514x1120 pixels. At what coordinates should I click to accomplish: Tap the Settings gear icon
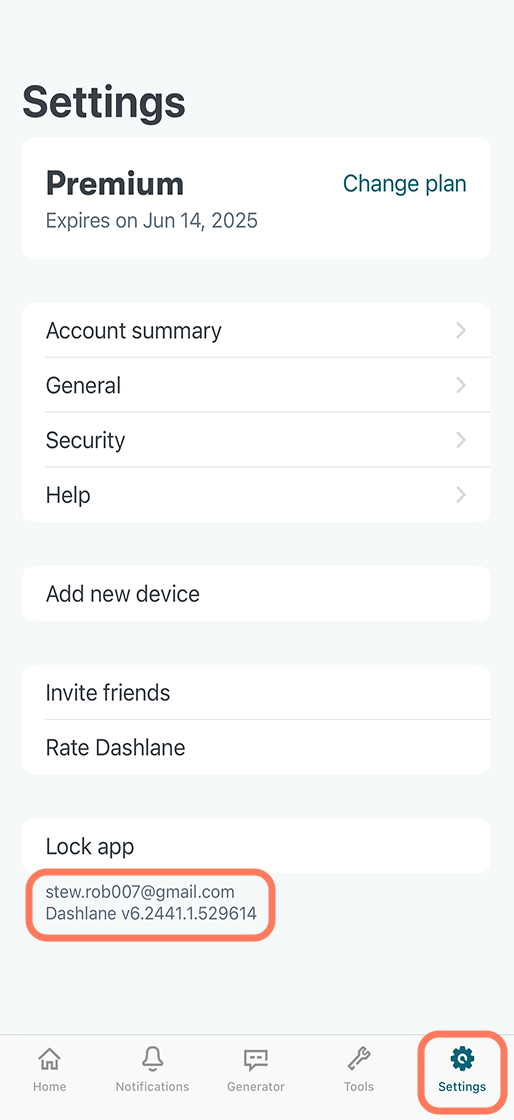[463, 1058]
